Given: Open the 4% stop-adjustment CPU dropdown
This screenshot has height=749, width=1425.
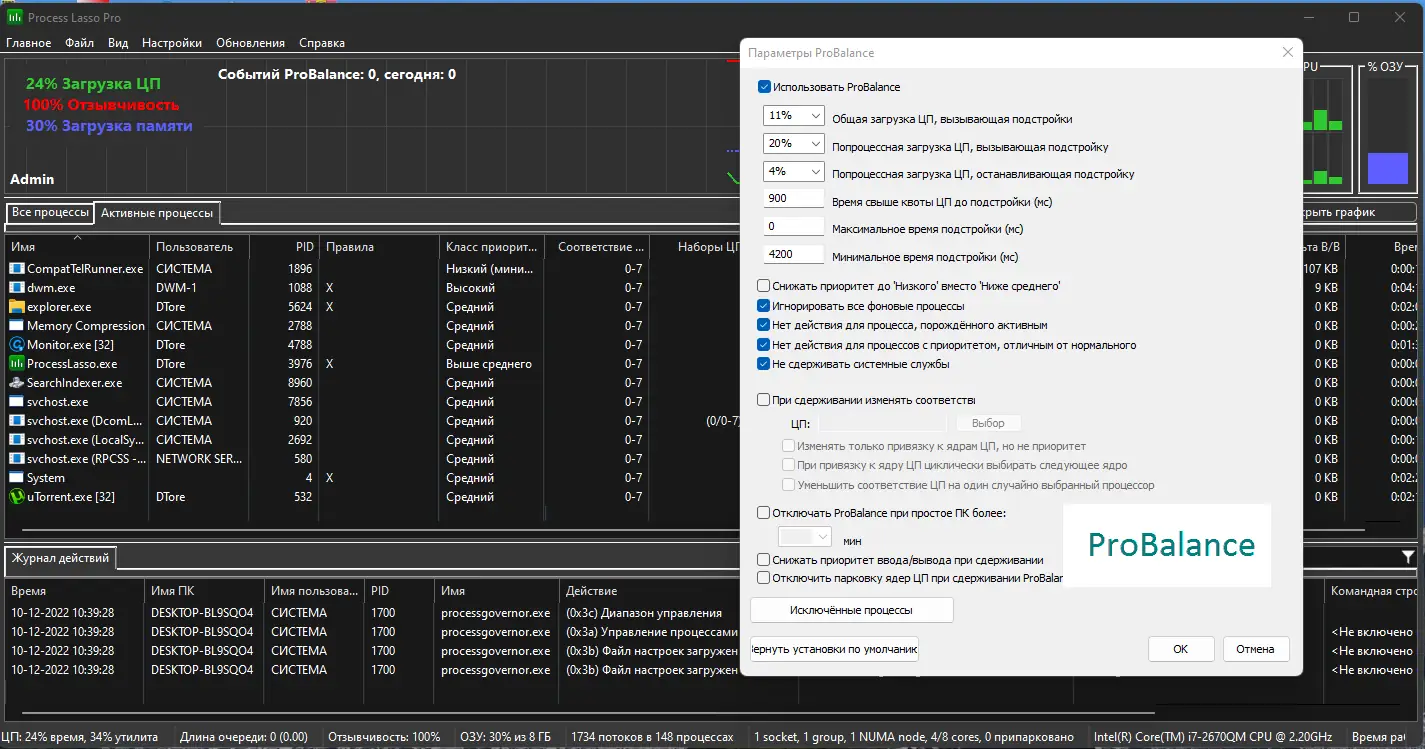Looking at the screenshot, I should point(793,172).
